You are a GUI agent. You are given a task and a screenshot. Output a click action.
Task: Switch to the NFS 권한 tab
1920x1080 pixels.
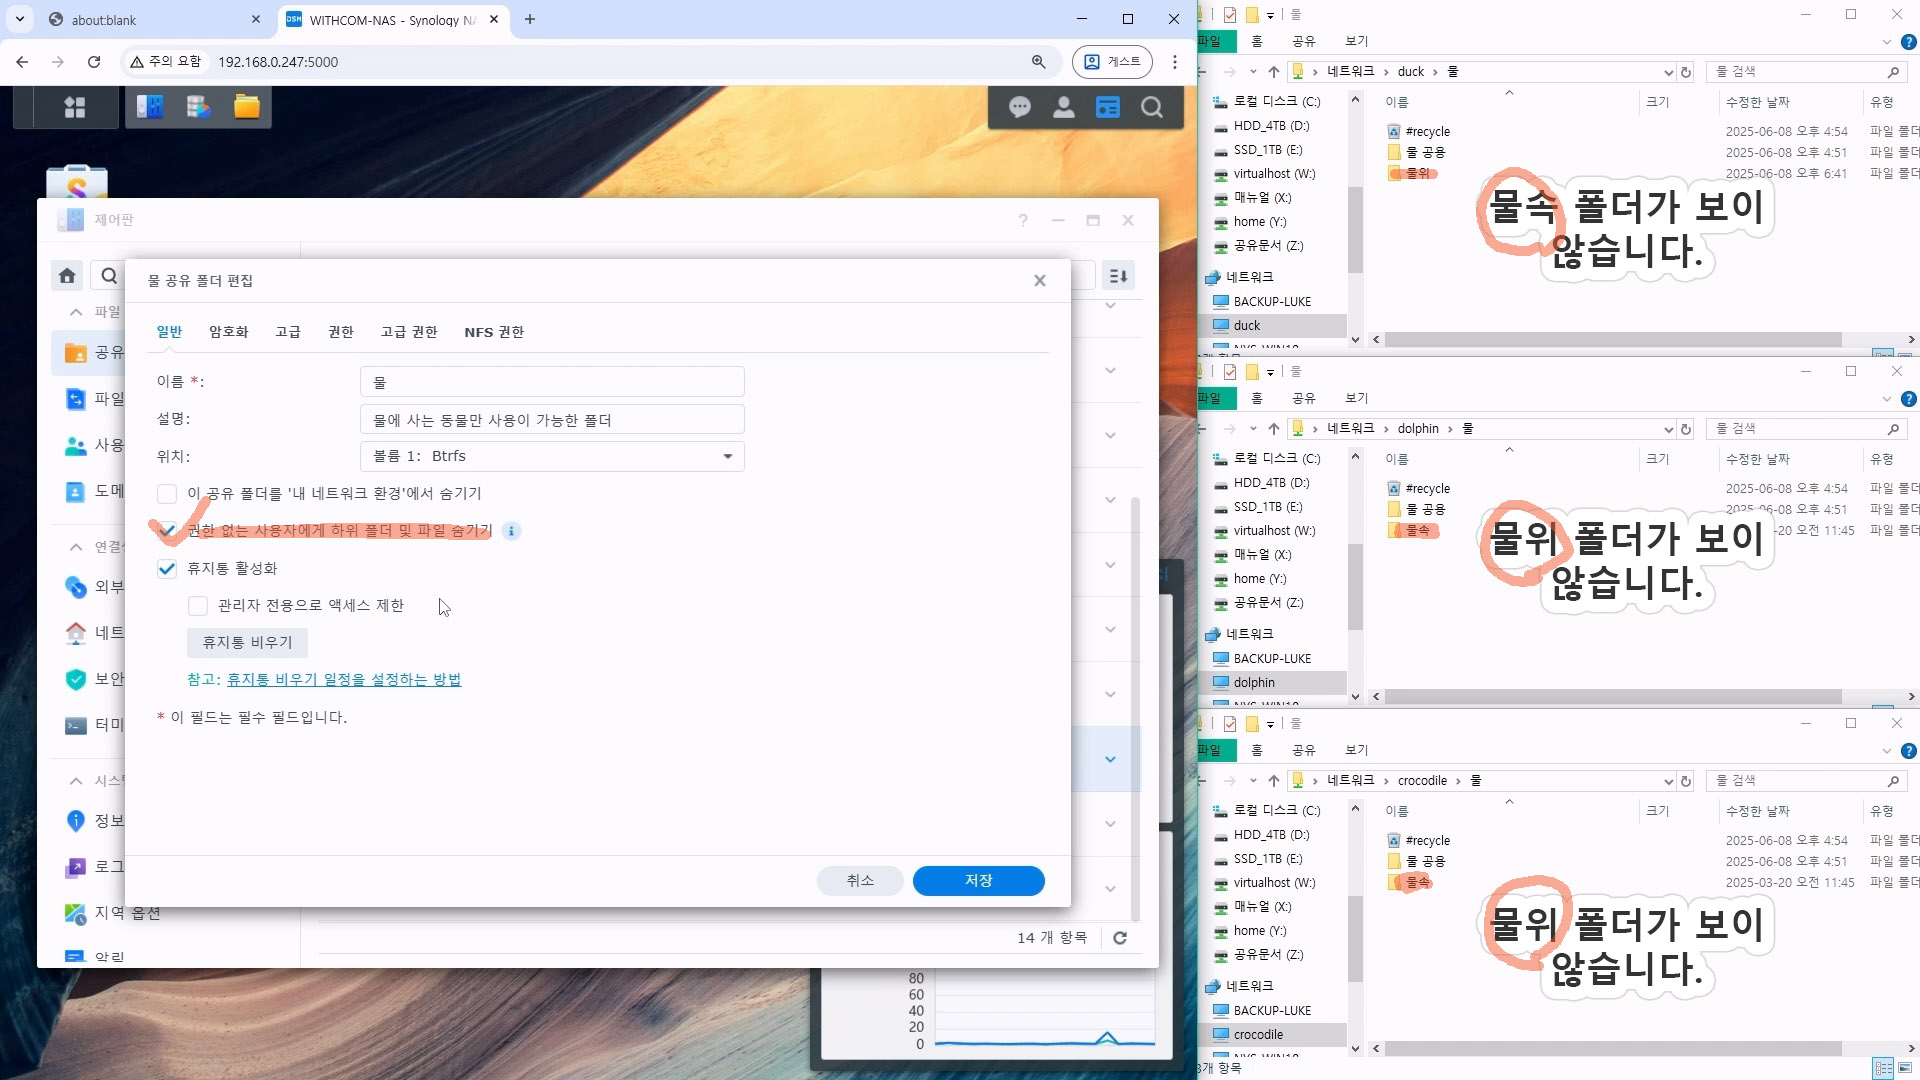click(x=494, y=332)
